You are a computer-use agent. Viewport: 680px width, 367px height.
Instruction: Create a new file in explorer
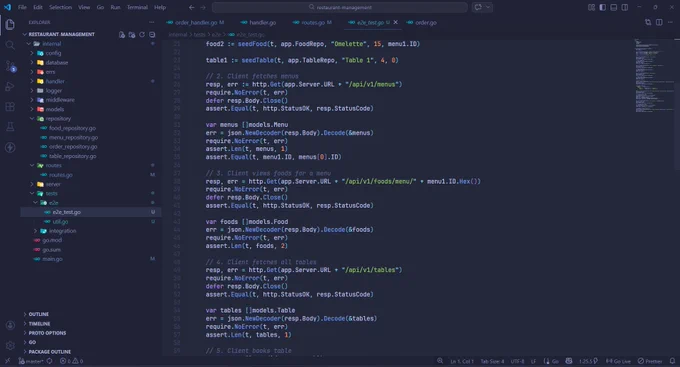122,34
